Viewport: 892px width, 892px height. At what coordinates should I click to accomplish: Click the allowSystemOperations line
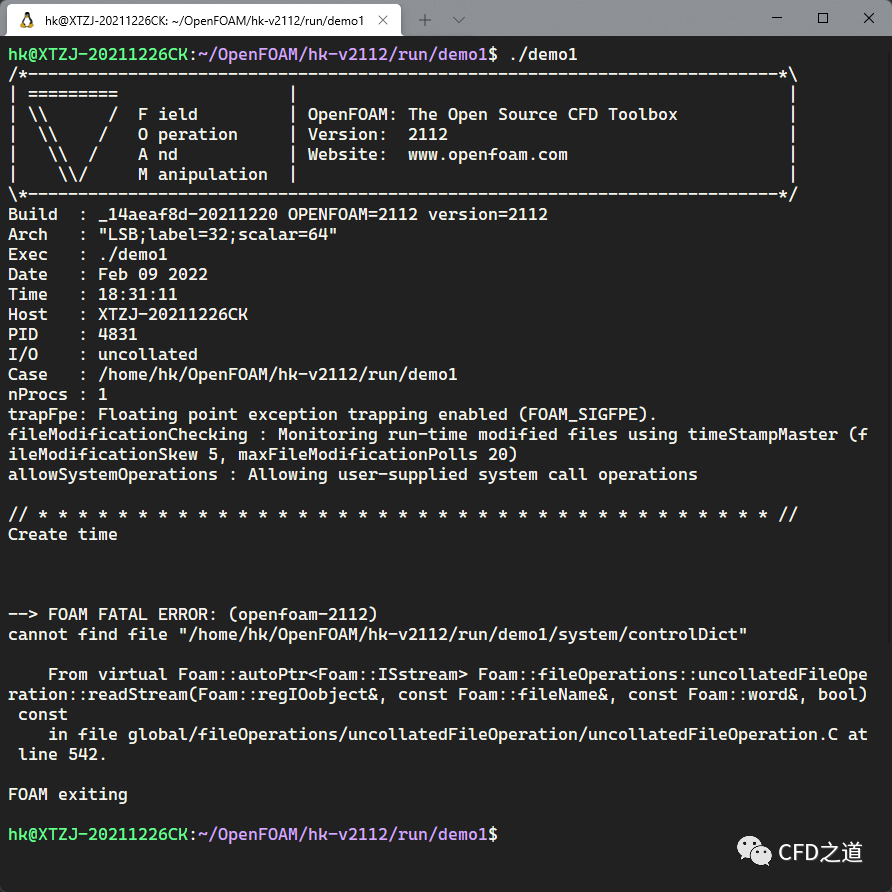353,474
